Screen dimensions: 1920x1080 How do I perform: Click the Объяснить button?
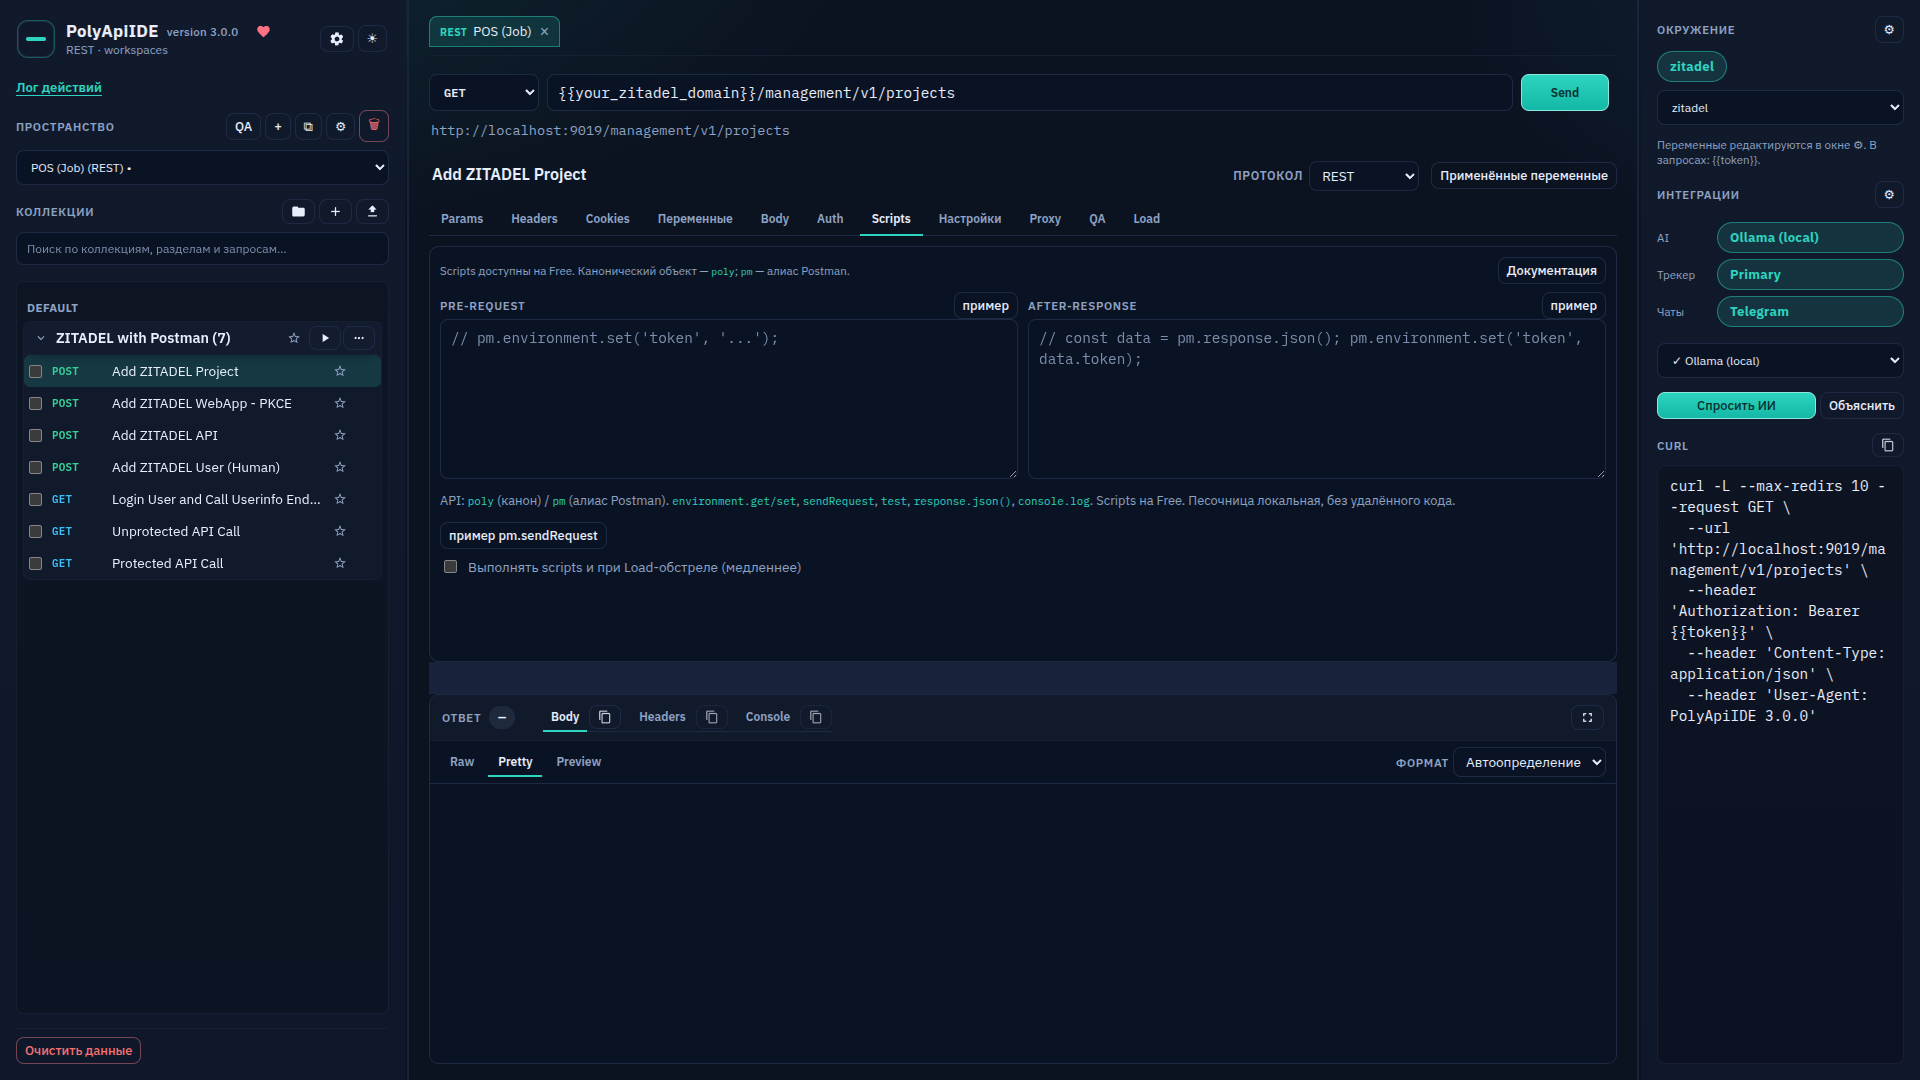click(1861, 406)
